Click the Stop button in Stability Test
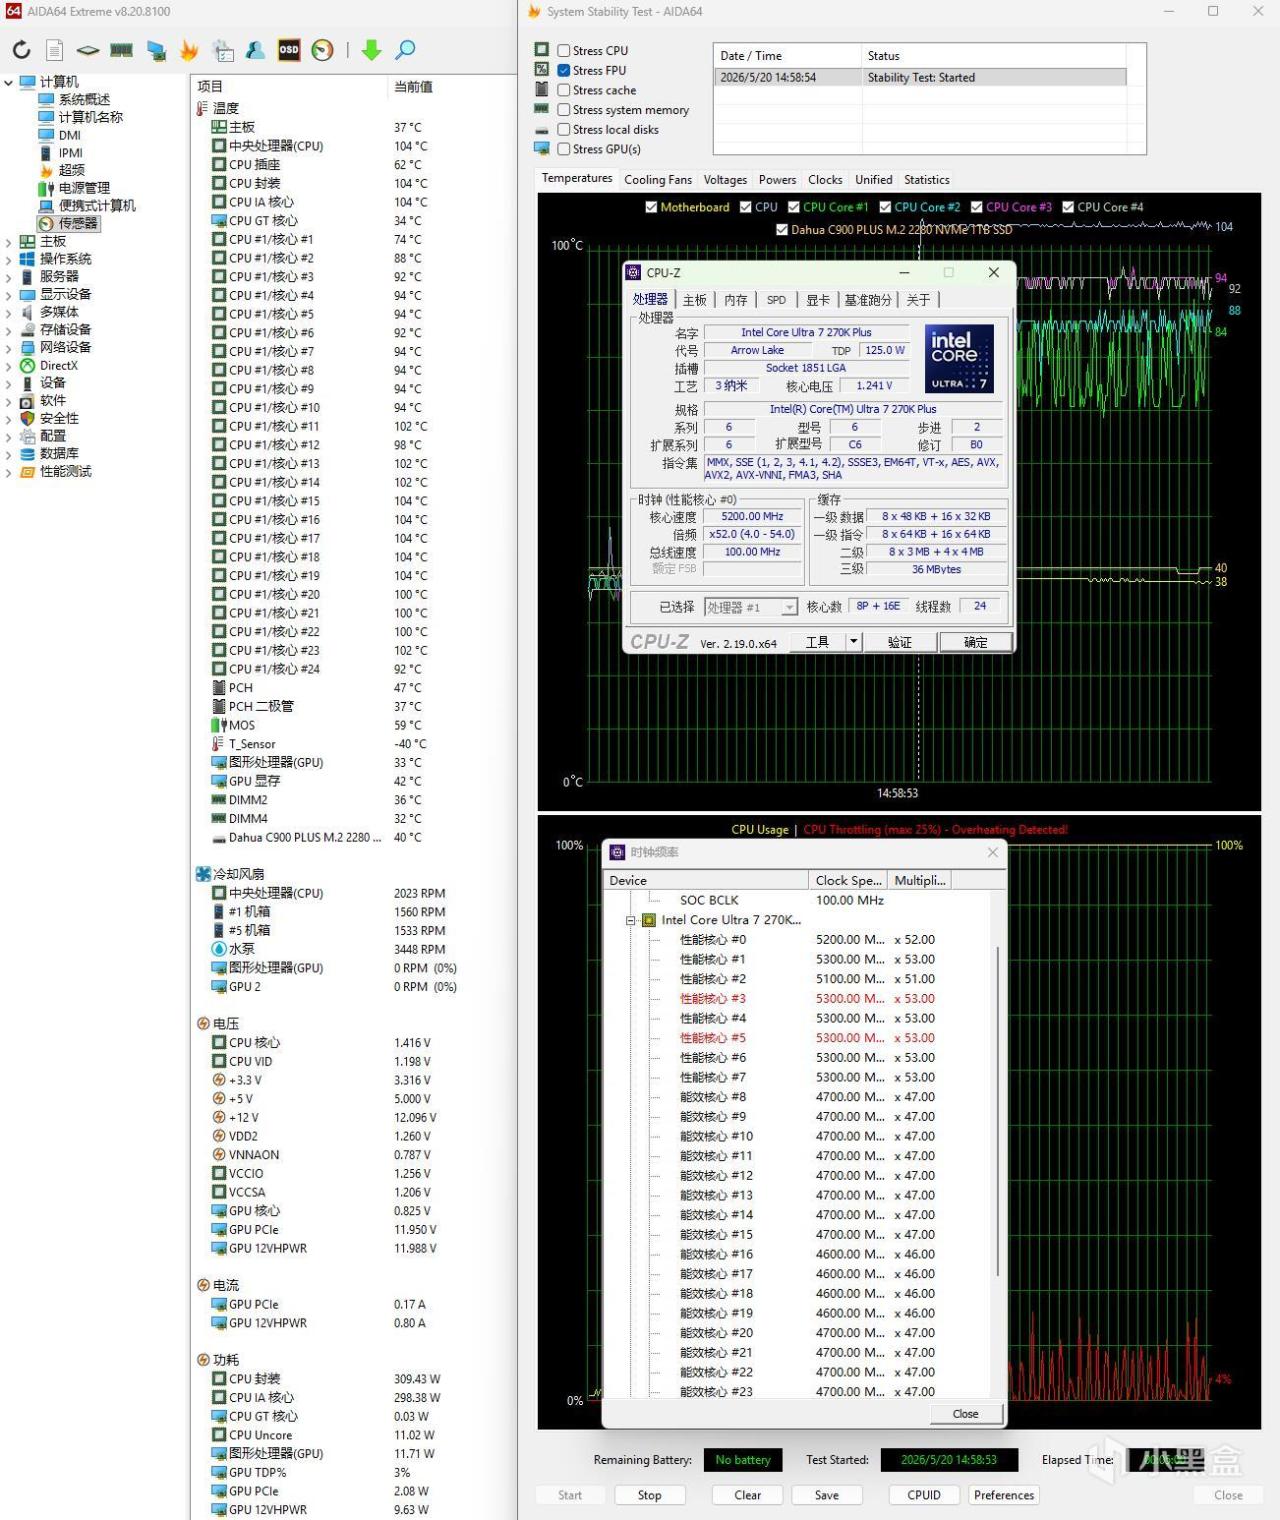 pyautogui.click(x=650, y=1495)
